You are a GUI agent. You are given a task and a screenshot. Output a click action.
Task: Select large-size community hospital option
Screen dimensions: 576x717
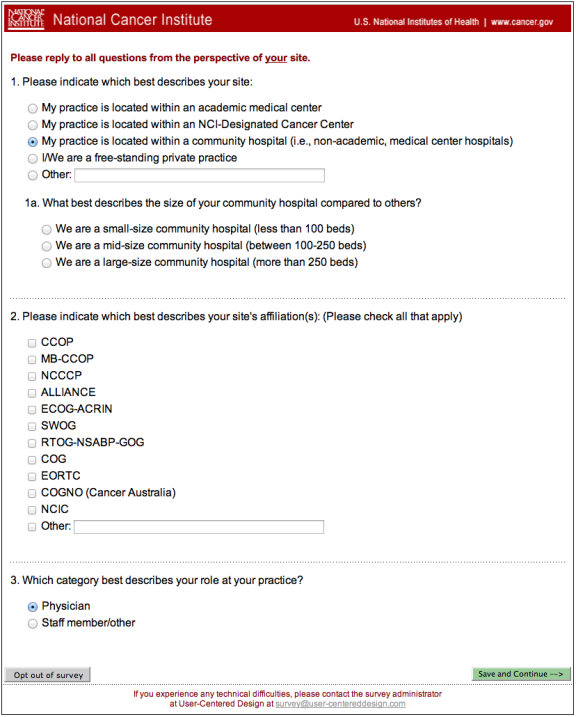point(46,263)
